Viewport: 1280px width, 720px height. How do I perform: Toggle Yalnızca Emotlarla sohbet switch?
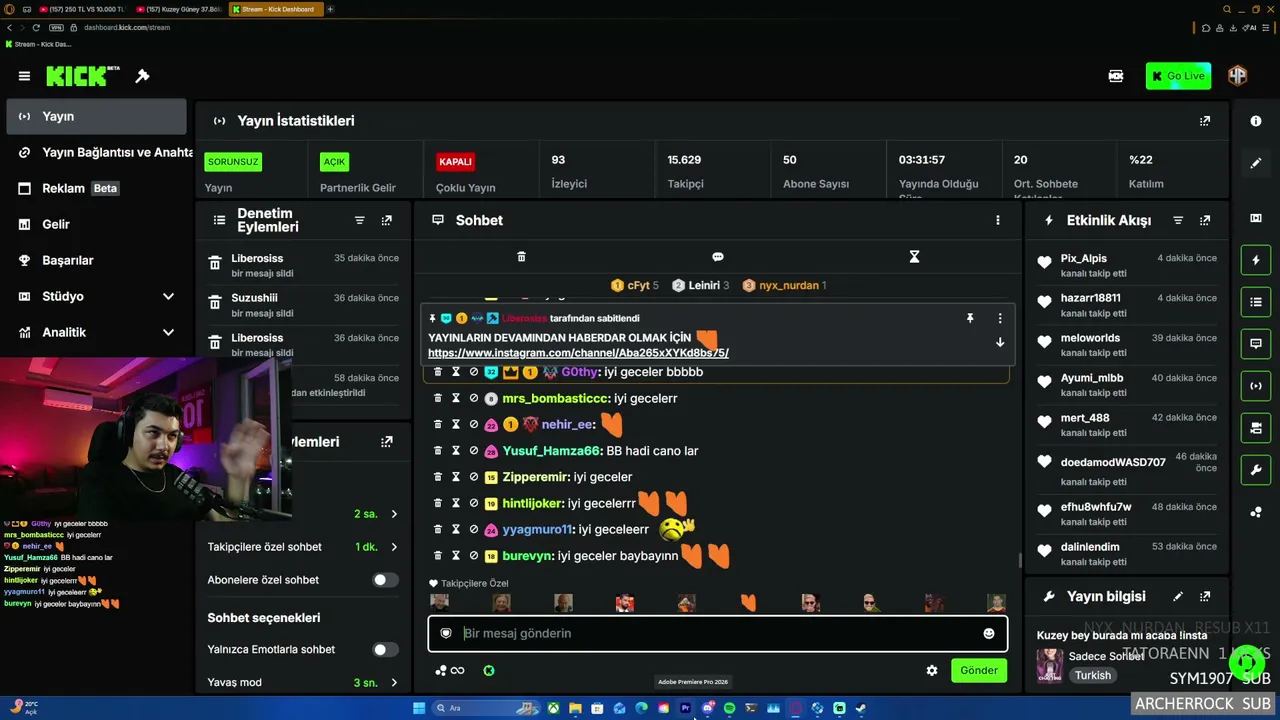[385, 650]
